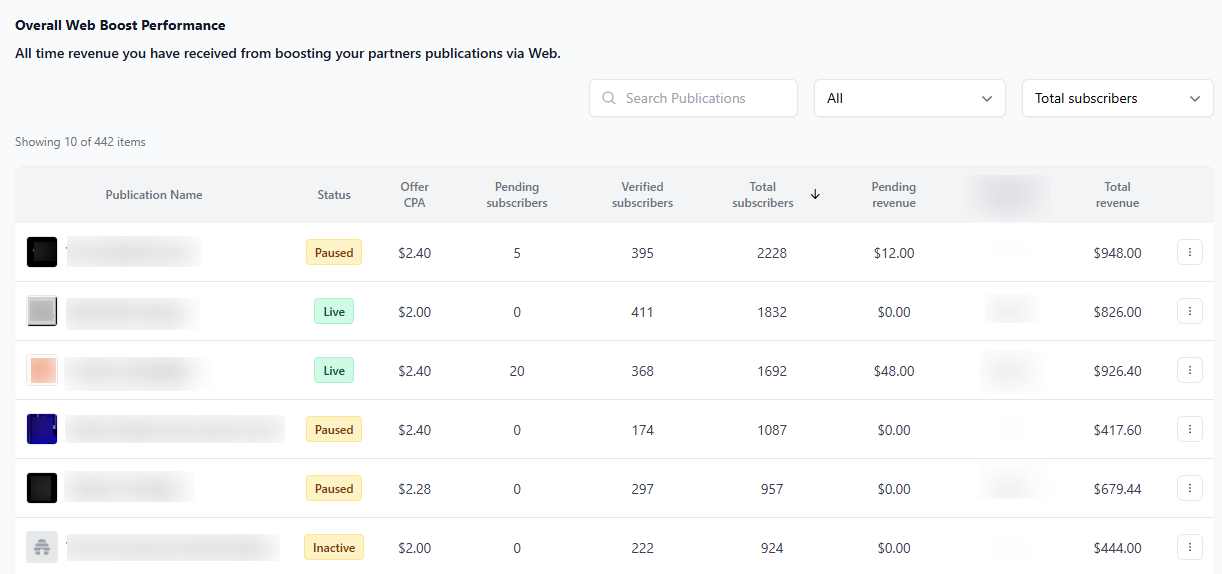
Task: Open the three-dot menu for the $679.44 row
Action: pyautogui.click(x=1189, y=489)
